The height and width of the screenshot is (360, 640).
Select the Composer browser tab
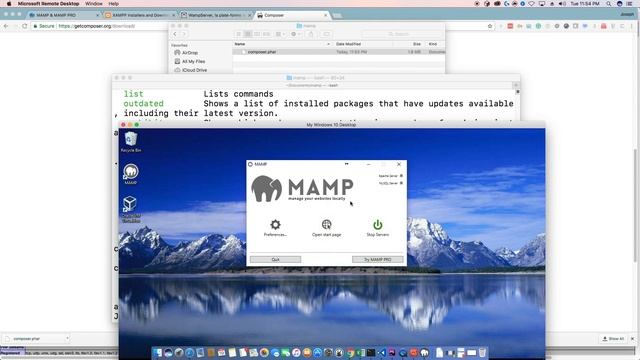click(x=291, y=15)
